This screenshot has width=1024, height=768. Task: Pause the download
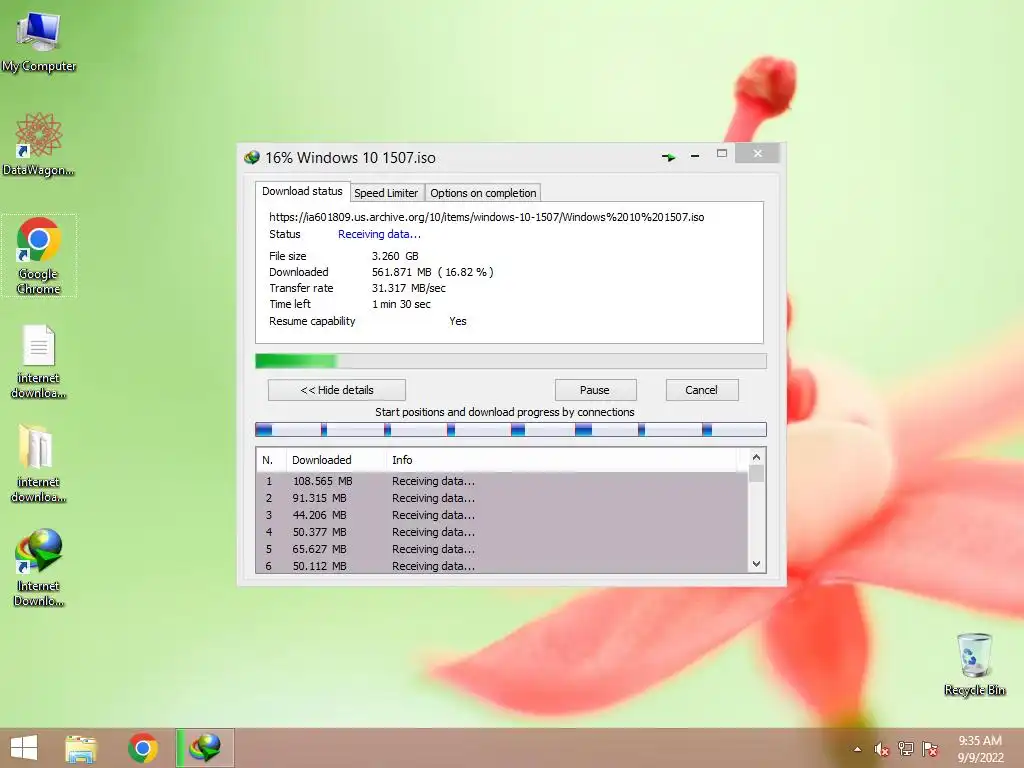click(x=595, y=390)
